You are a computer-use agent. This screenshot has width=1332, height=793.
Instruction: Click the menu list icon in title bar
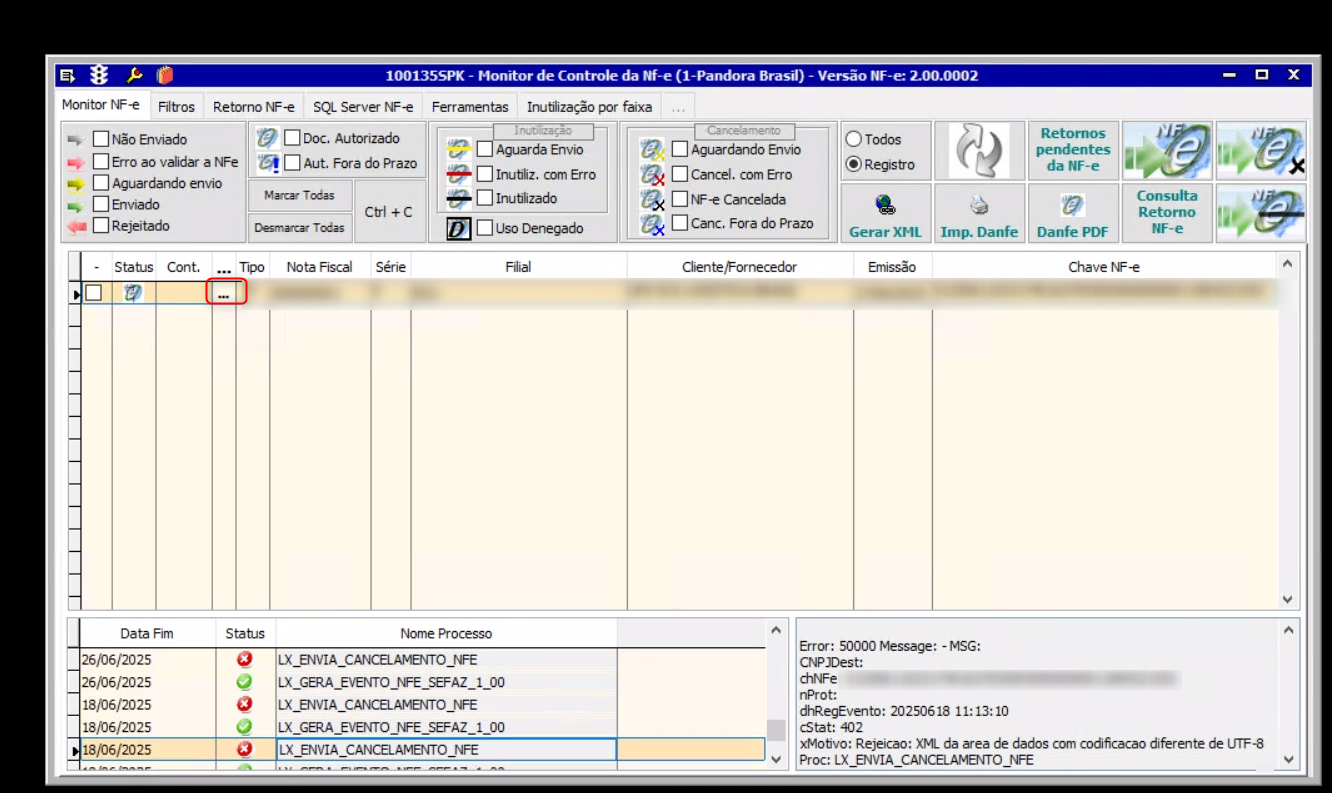point(66,75)
